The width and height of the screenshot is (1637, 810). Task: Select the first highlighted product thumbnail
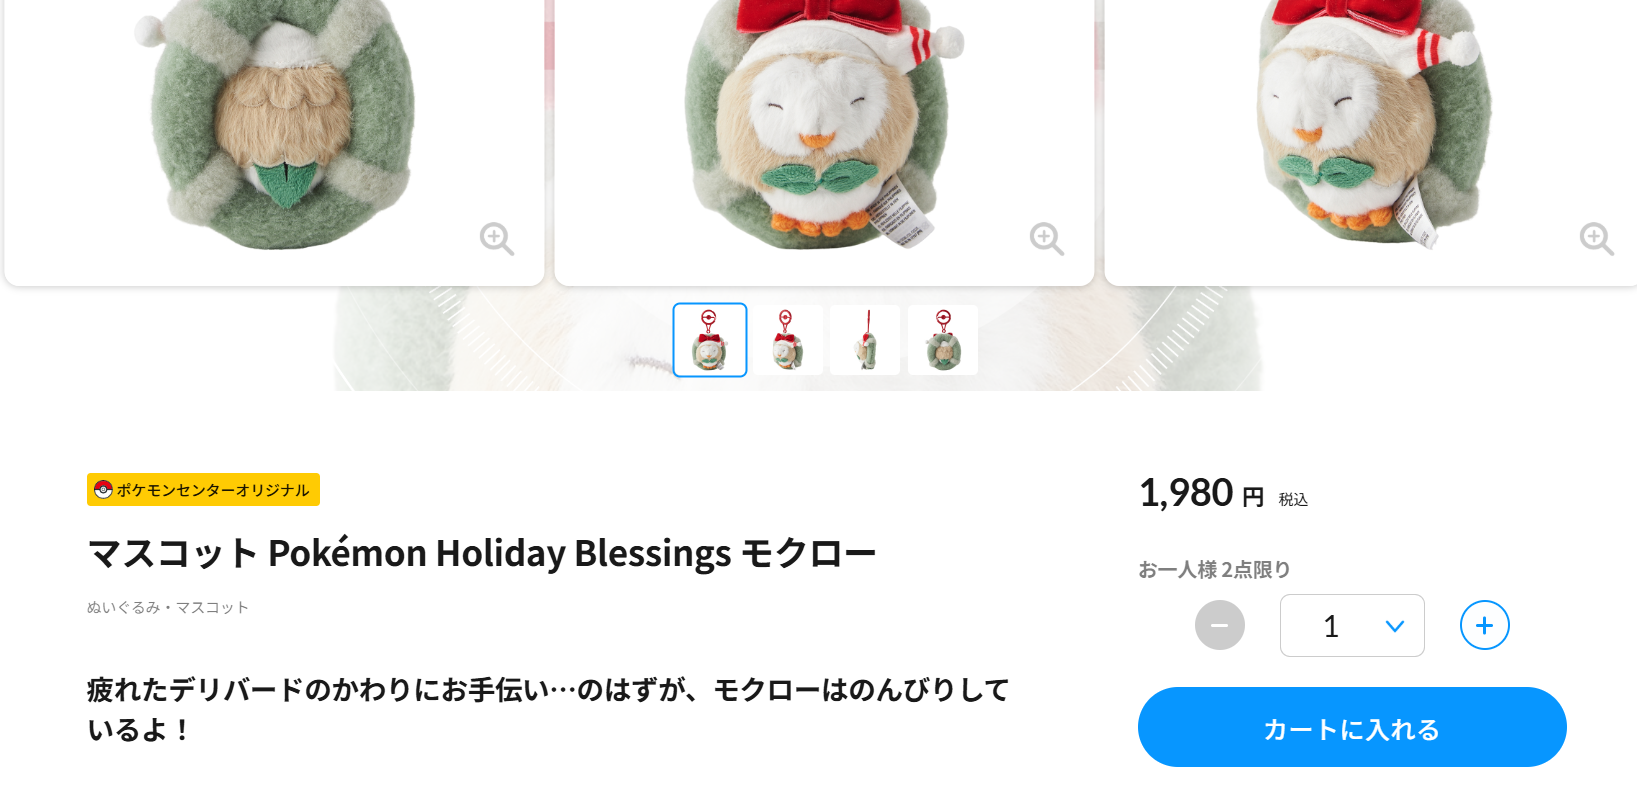click(710, 340)
